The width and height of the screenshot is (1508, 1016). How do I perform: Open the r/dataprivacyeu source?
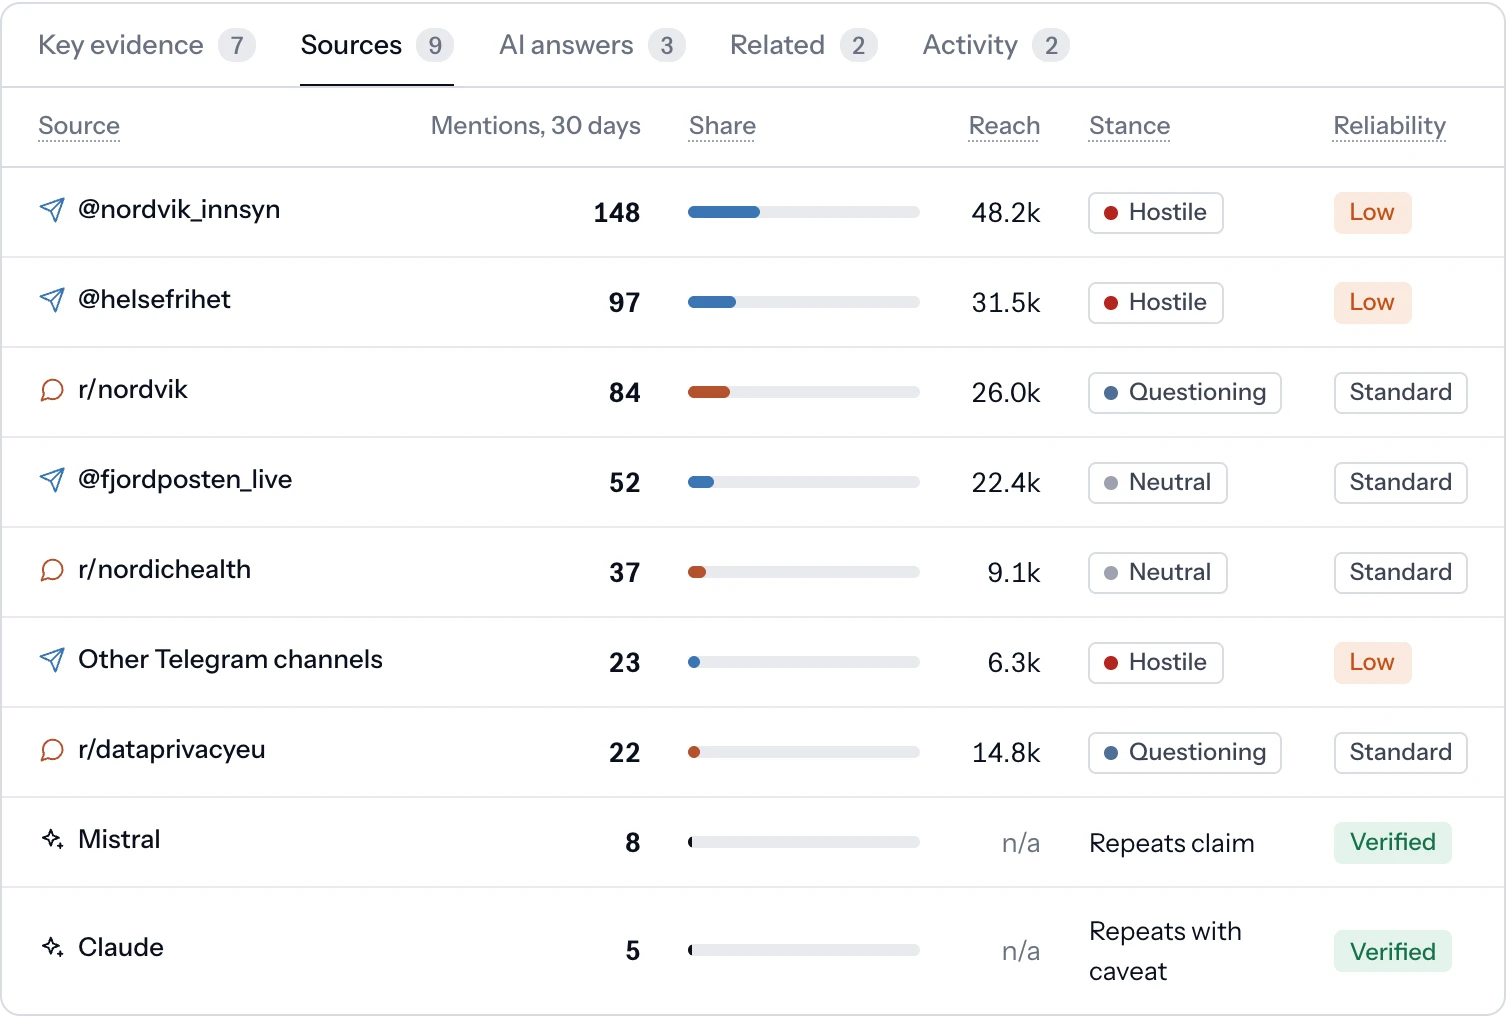click(x=172, y=750)
